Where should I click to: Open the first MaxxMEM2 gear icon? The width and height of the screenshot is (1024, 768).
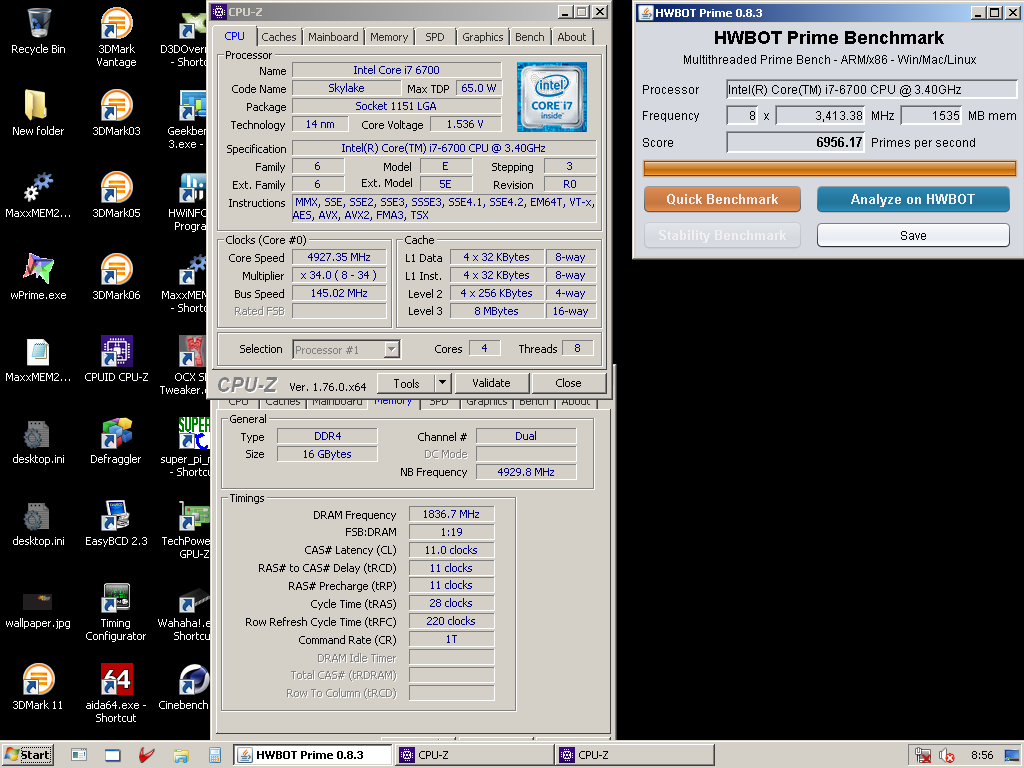[x=38, y=195]
